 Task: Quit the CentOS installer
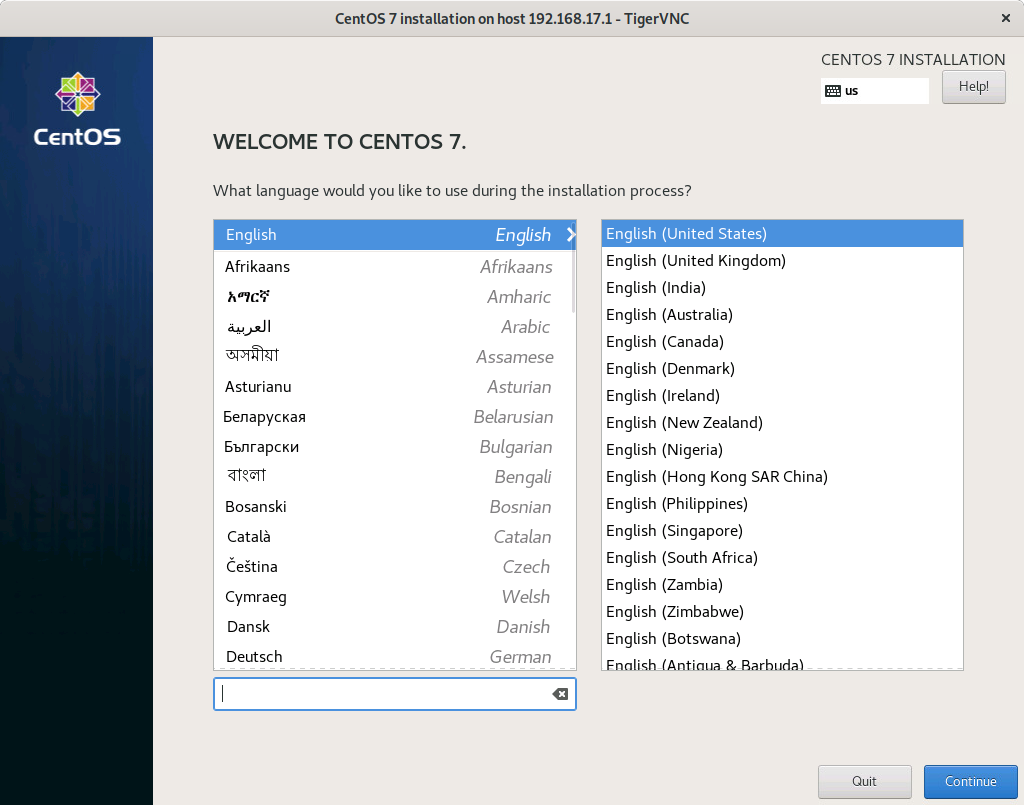pos(864,781)
